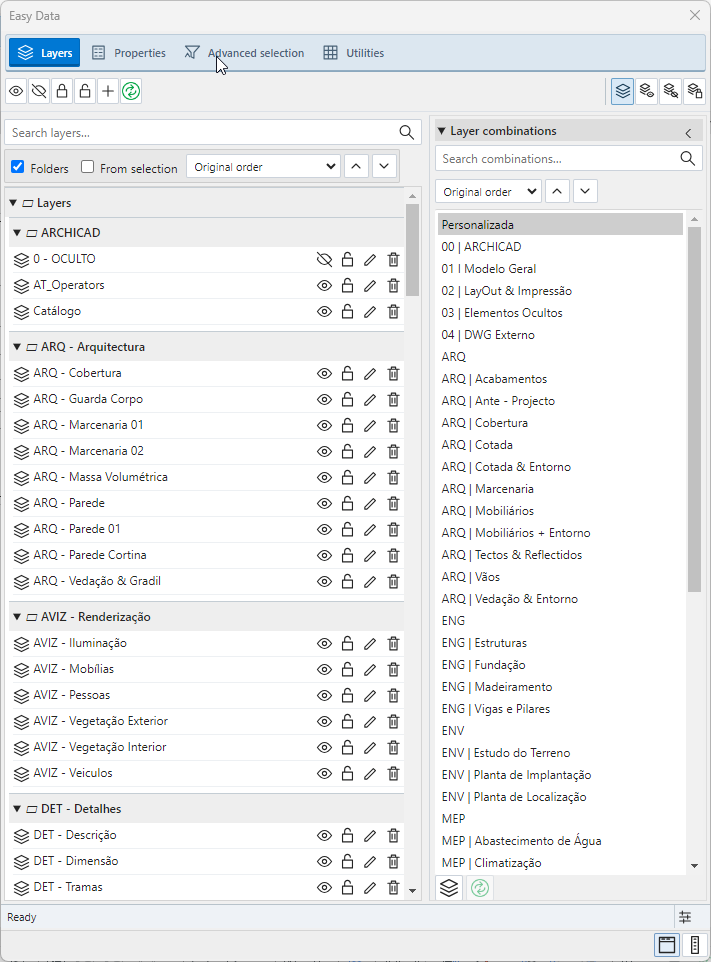The image size is (711, 962).
Task: Switch to vertical compact layout icon
Action: (x=694, y=945)
